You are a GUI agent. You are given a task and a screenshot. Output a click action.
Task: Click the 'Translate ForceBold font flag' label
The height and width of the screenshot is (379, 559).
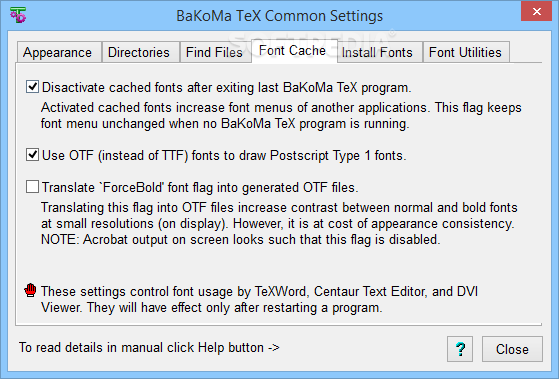pyautogui.click(x=200, y=187)
